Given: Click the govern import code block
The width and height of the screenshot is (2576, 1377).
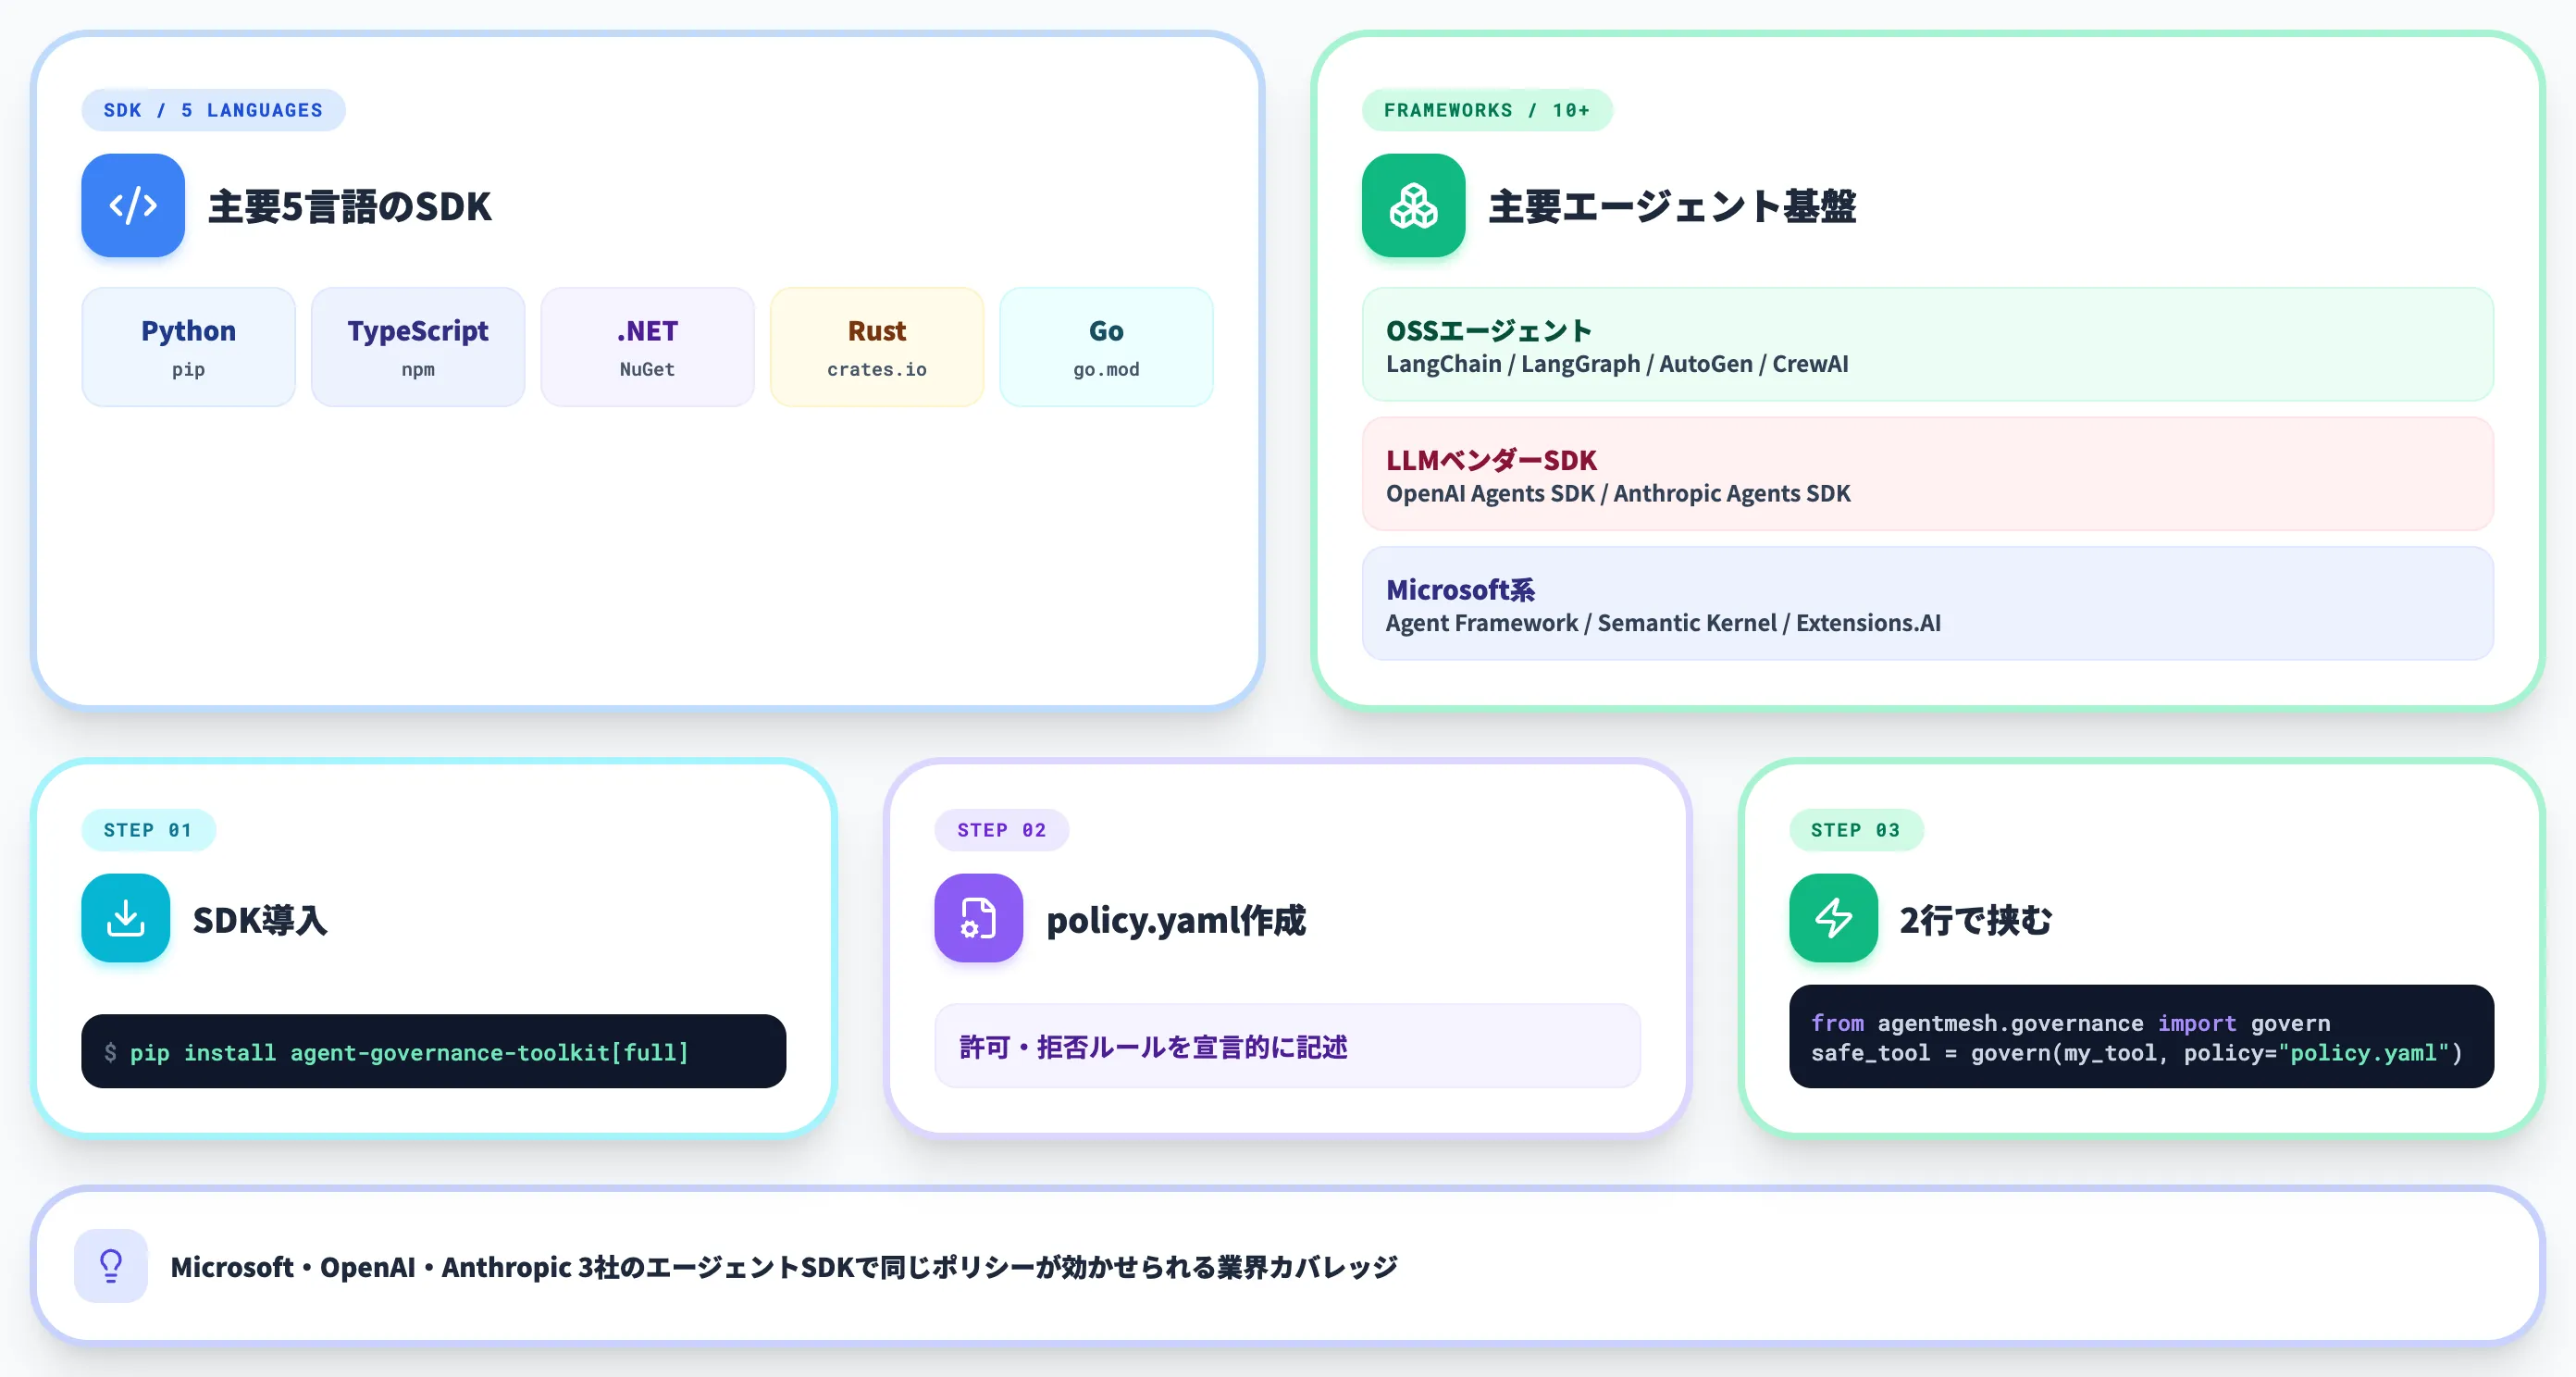Looking at the screenshot, I should pos(2142,1037).
